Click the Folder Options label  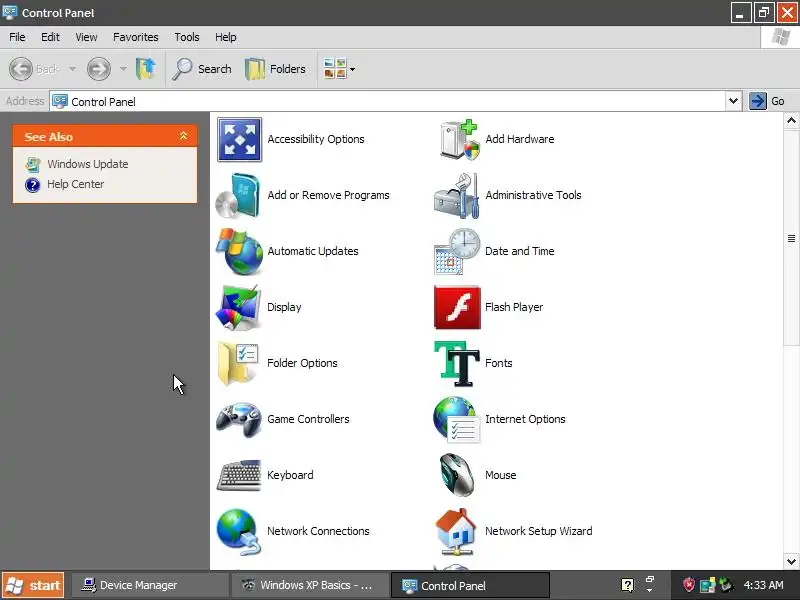coord(302,363)
